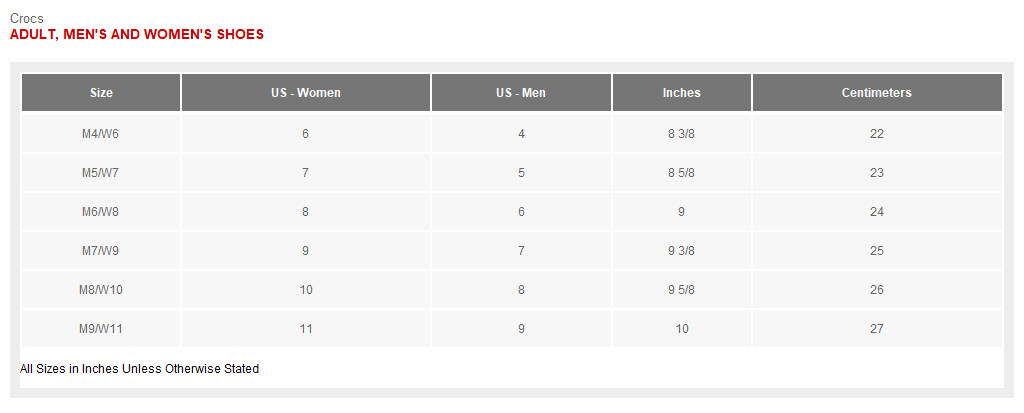The width and height of the screenshot is (1024, 413).
Task: Click the US - Women column header
Action: (306, 93)
